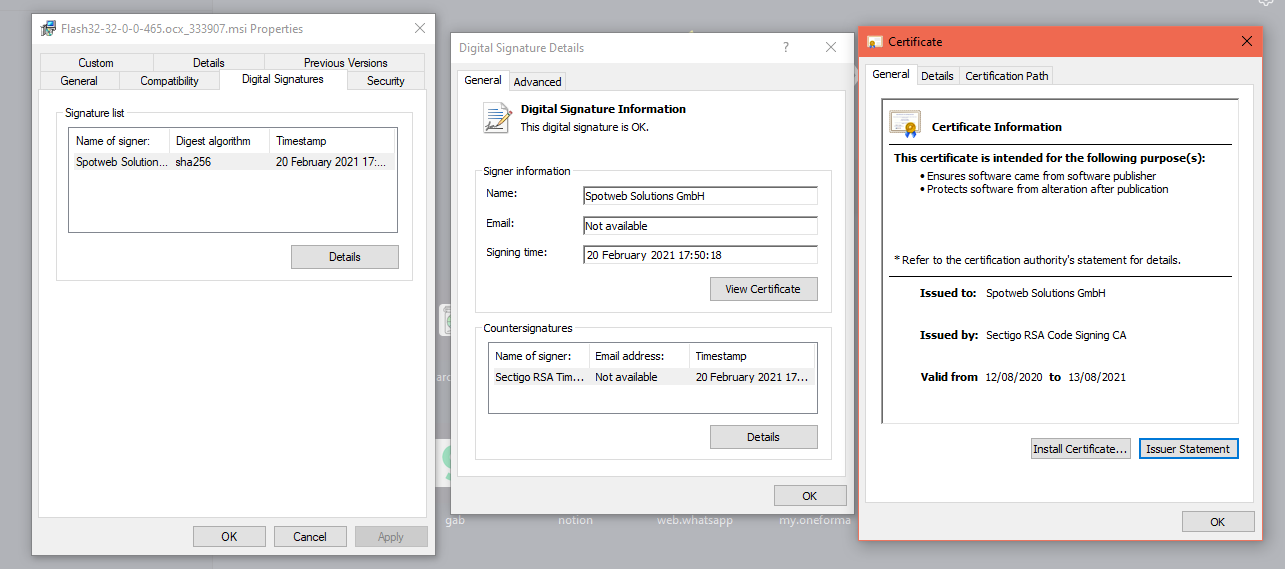Image resolution: width=1285 pixels, height=569 pixels.
Task: Switch to the General tab in Properties window
Action: coord(79,81)
